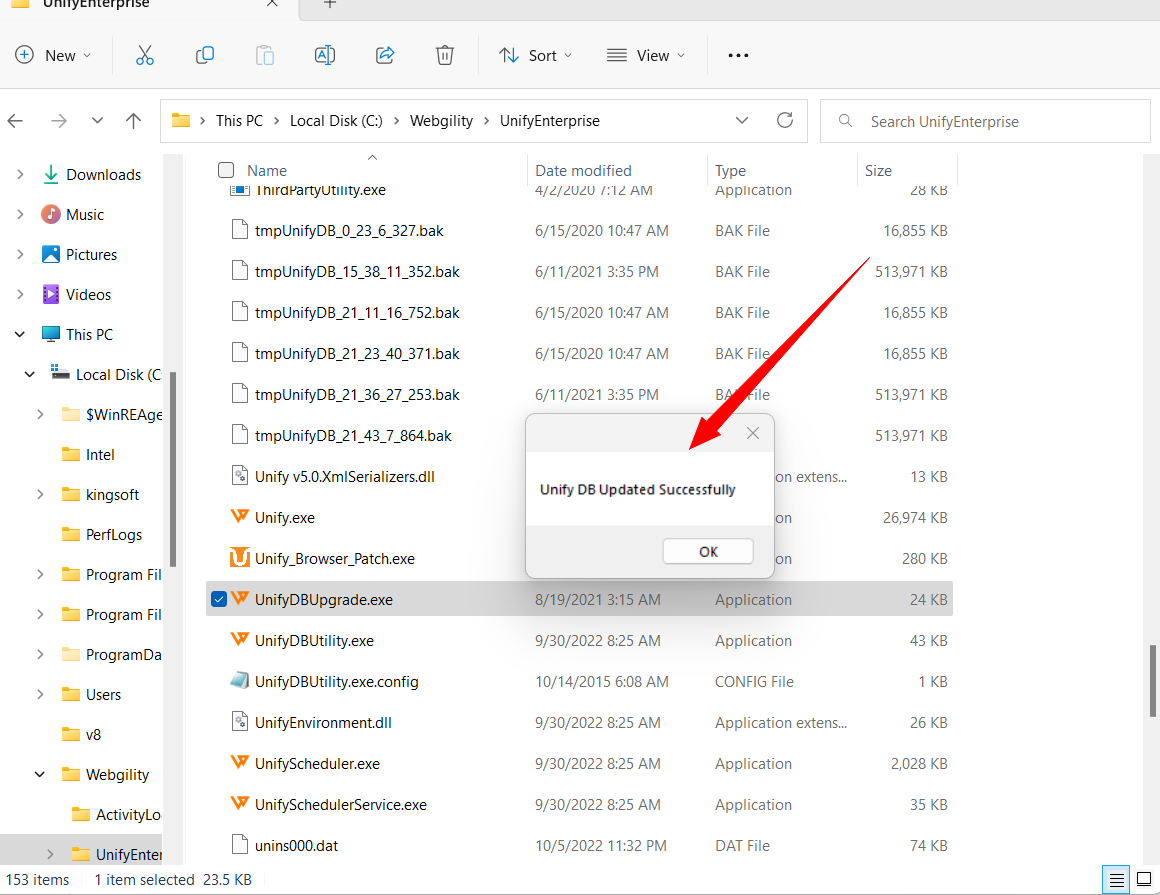The width and height of the screenshot is (1160, 895).
Task: Click the folder icon in address bar
Action: click(181, 121)
